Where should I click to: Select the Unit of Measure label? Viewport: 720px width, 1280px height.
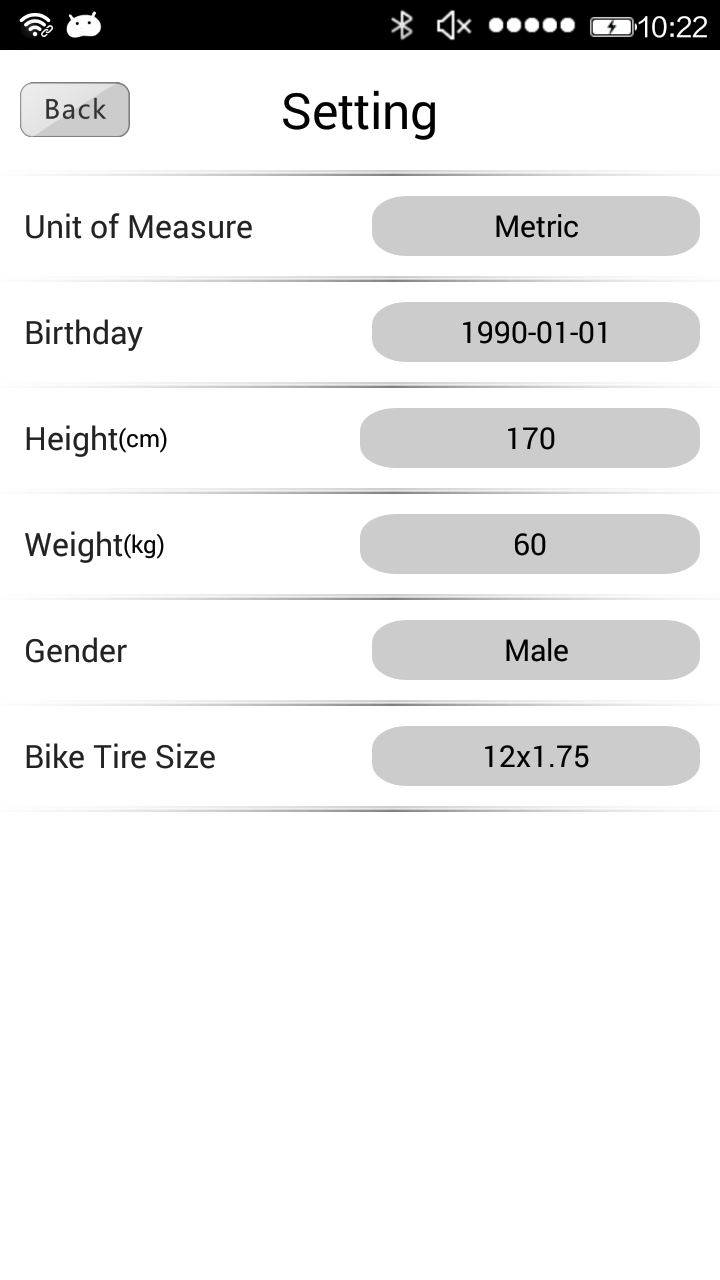[x=138, y=227]
